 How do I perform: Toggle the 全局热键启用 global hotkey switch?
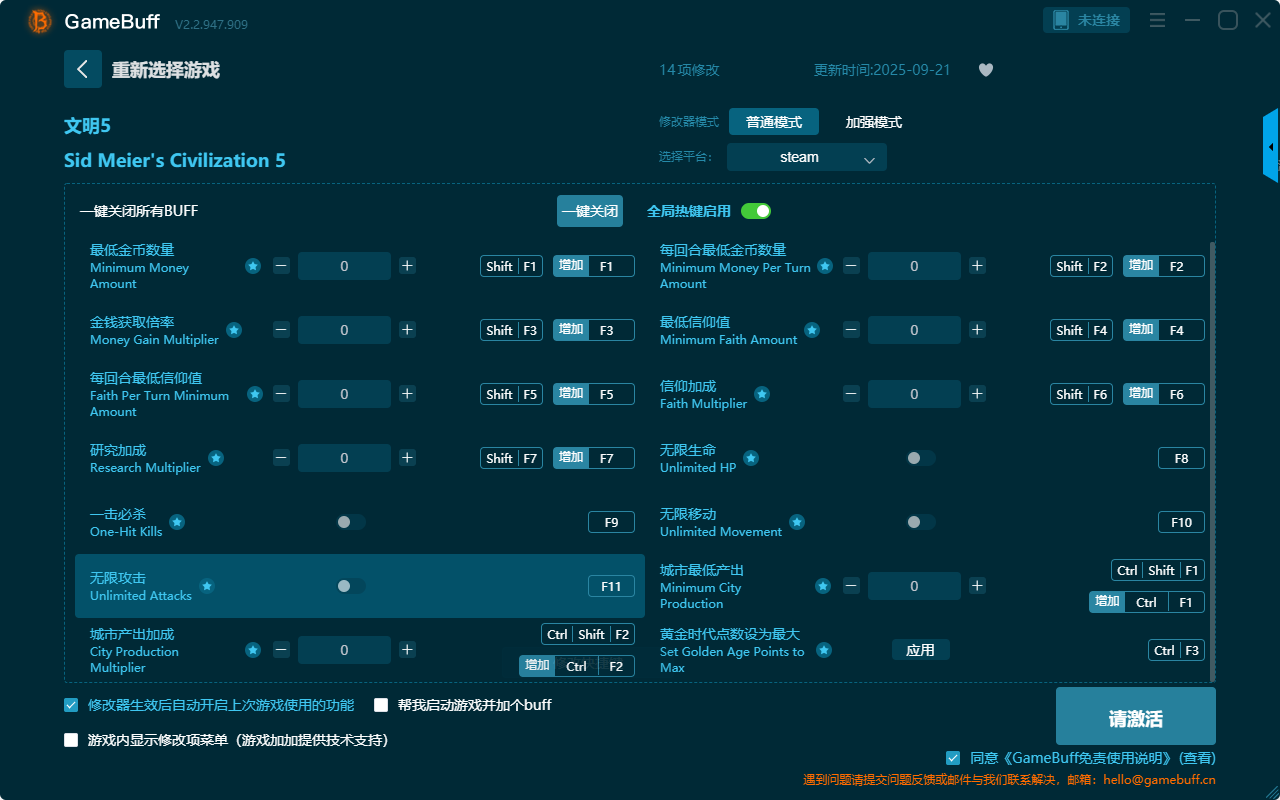(756, 211)
